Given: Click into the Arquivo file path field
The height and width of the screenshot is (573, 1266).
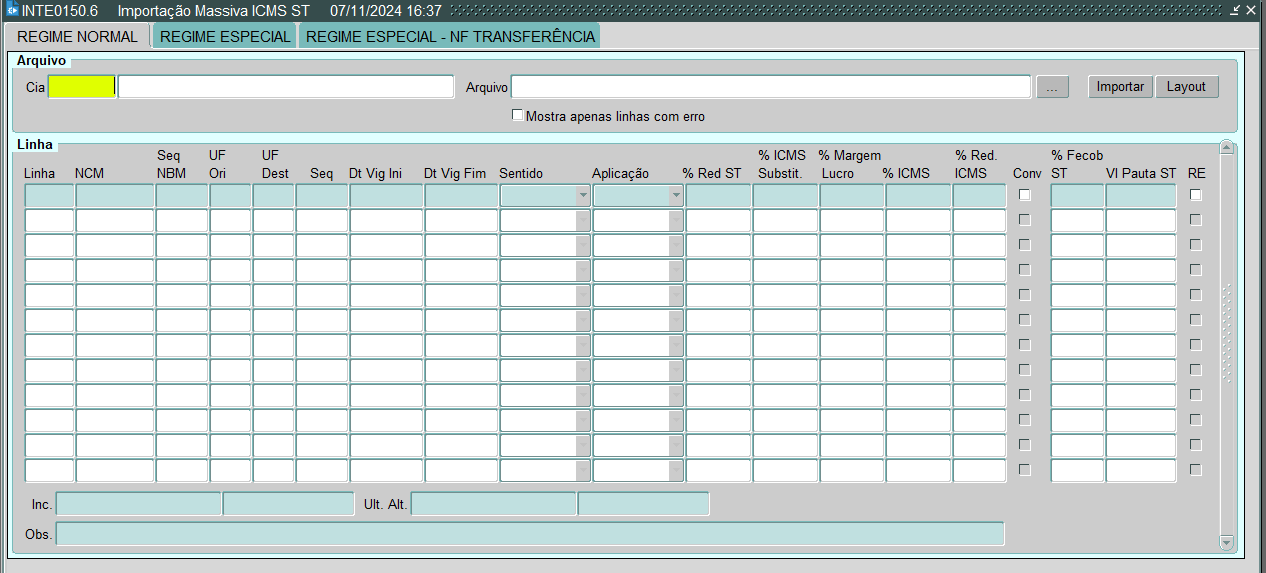Looking at the screenshot, I should coord(770,87).
